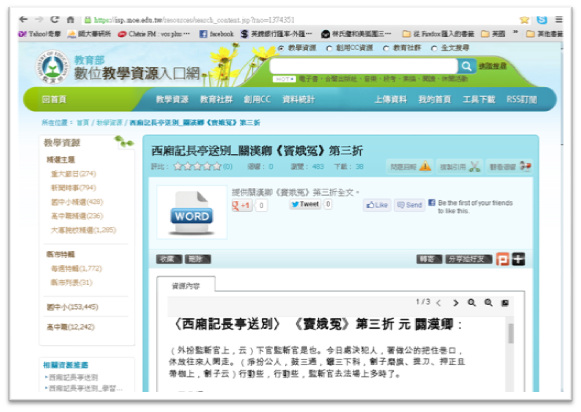Open 教育社群 in the navigation bar

[x=216, y=99]
